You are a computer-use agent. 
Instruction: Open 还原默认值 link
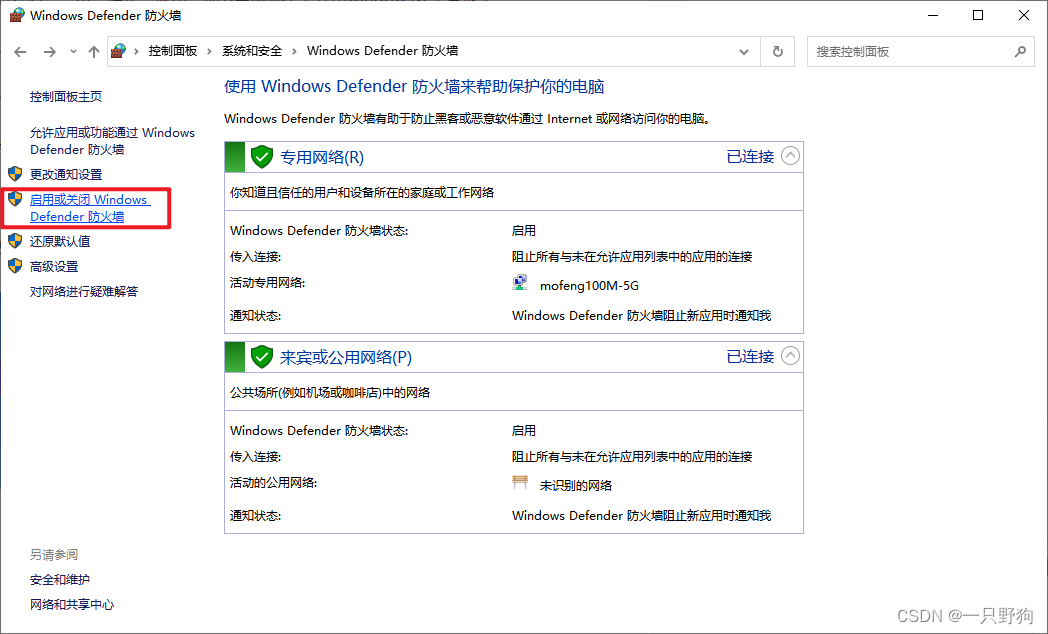coord(59,241)
